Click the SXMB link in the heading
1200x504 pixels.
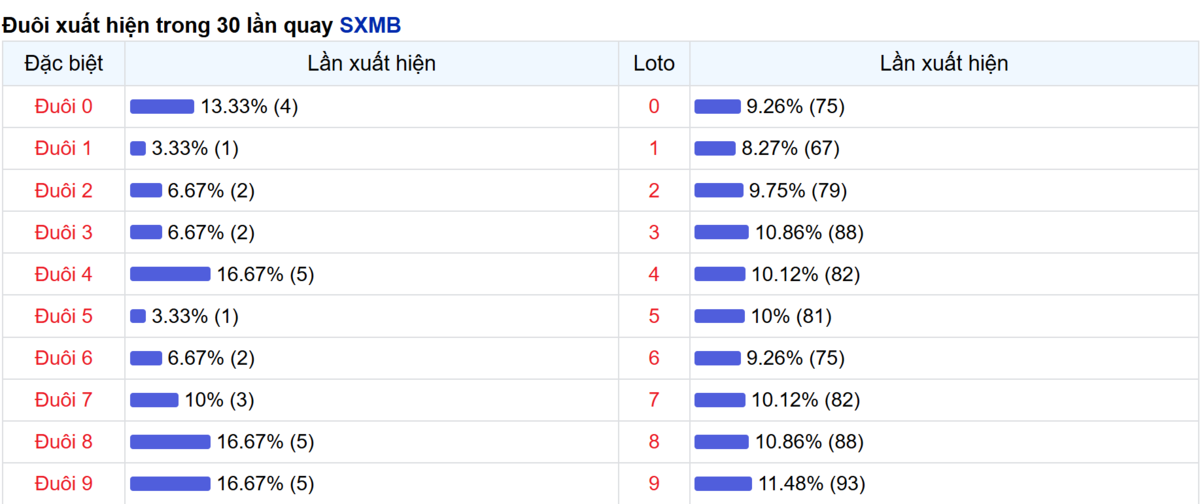click(x=370, y=25)
